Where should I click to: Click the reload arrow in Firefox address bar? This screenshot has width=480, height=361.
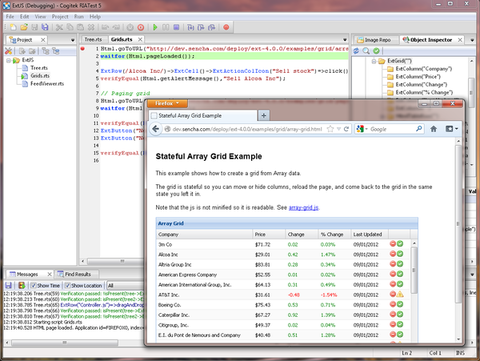coord(346,129)
